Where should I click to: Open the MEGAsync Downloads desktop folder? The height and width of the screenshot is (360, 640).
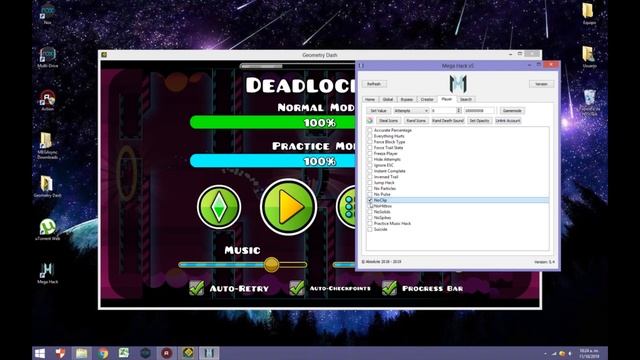coord(47,145)
